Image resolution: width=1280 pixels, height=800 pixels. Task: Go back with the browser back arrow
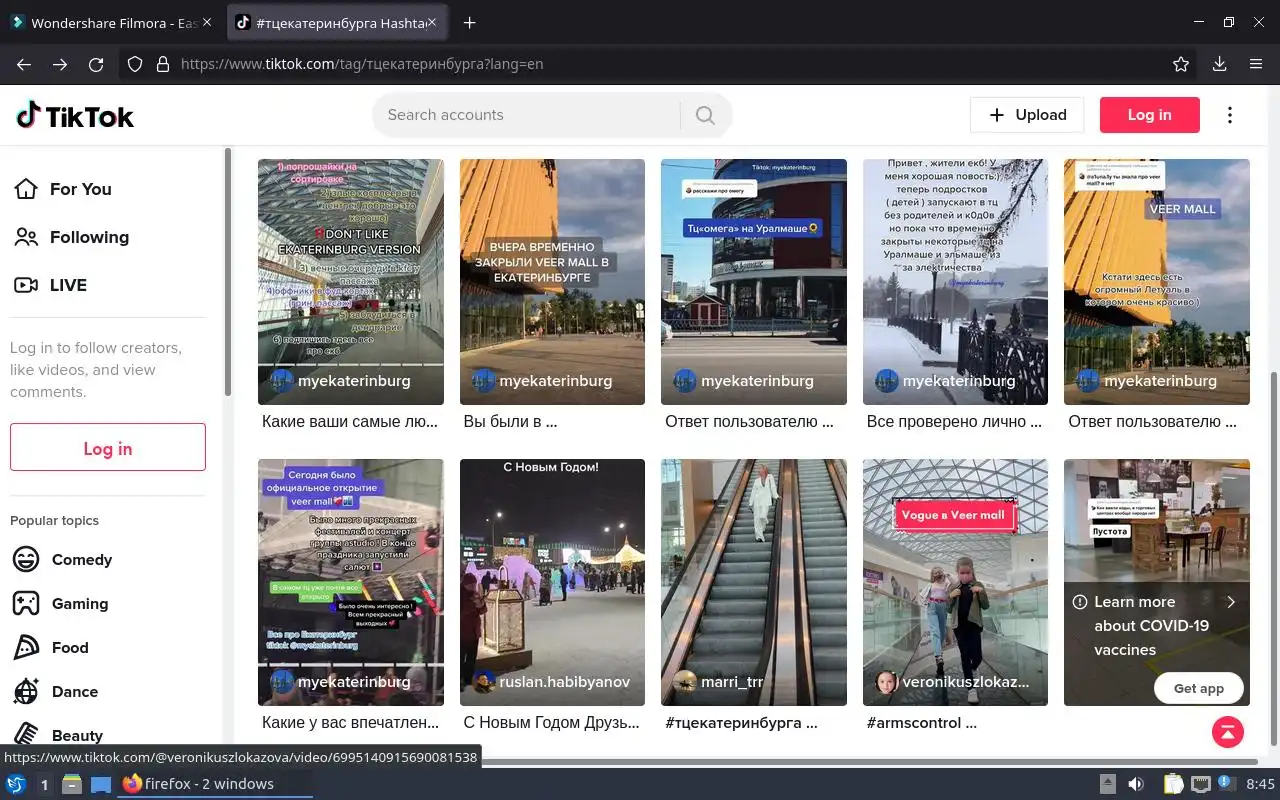pyautogui.click(x=24, y=64)
